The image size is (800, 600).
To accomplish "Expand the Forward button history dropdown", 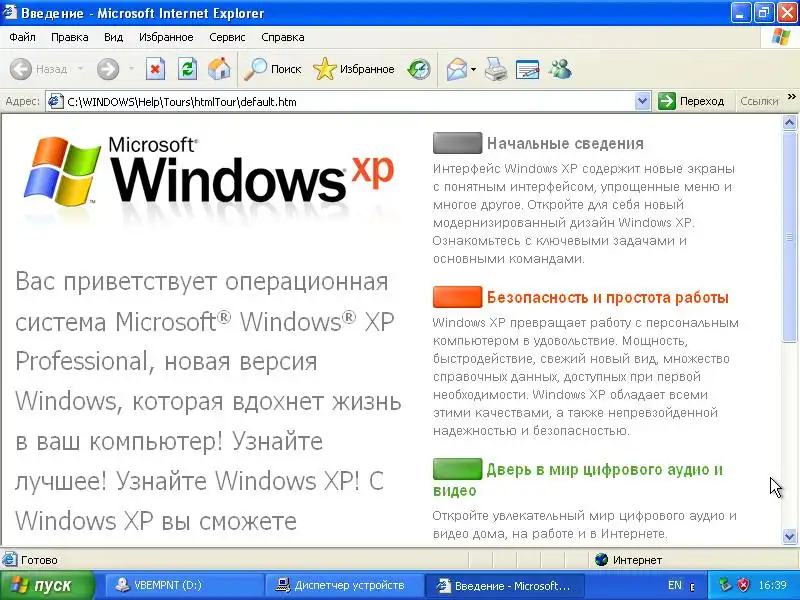I will (x=131, y=68).
